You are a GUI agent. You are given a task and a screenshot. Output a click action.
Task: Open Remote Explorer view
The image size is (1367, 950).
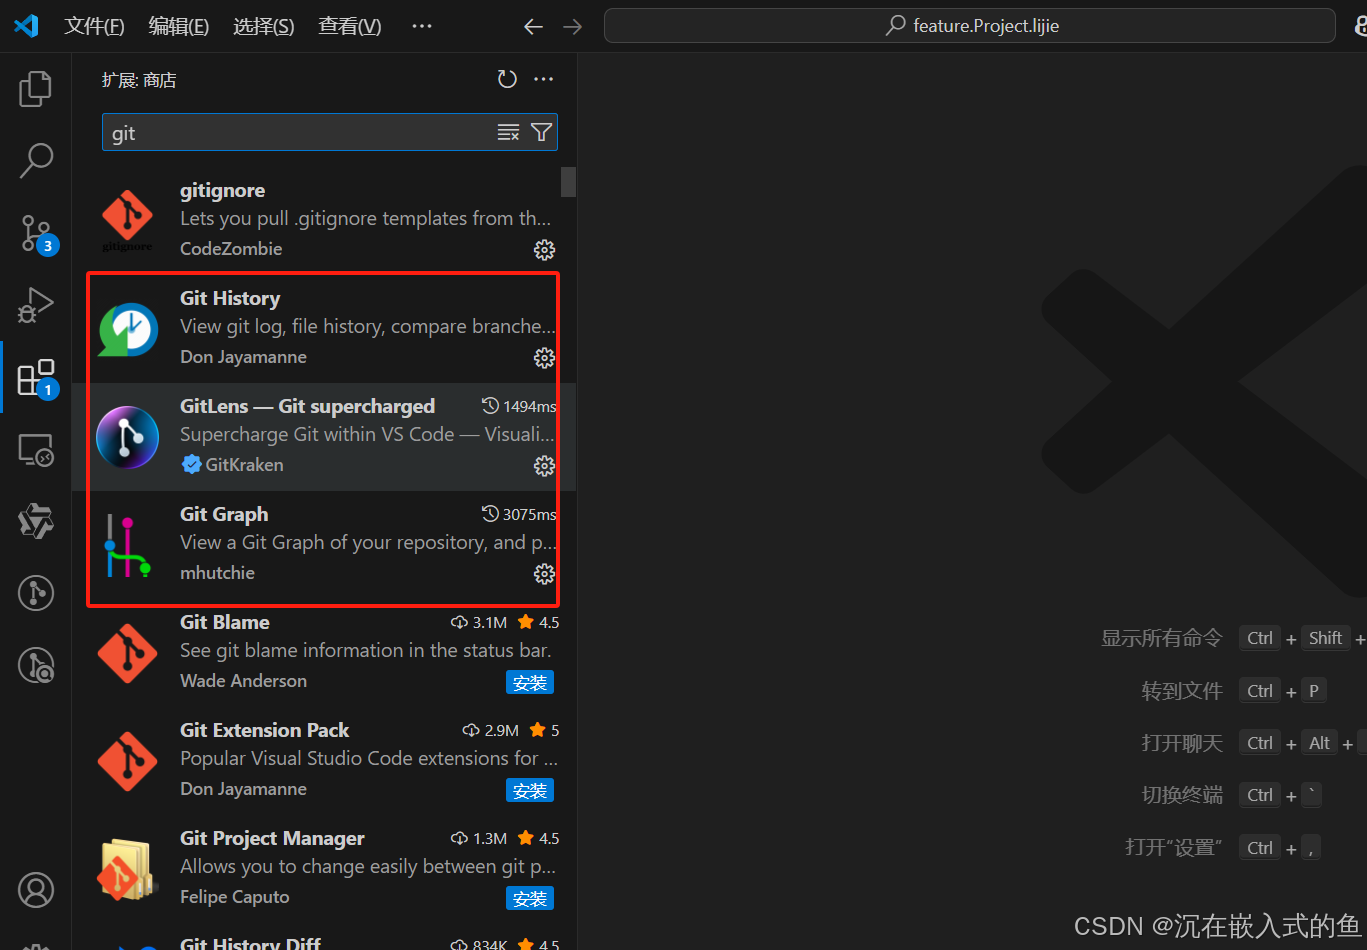[35, 450]
